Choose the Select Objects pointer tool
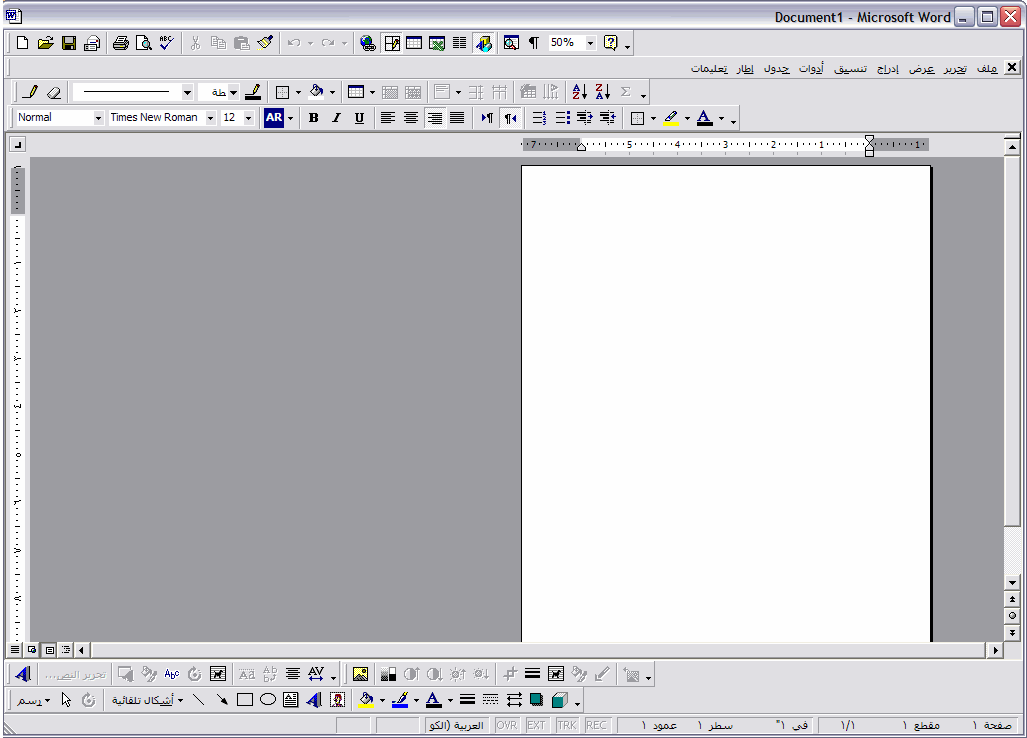 66,700
